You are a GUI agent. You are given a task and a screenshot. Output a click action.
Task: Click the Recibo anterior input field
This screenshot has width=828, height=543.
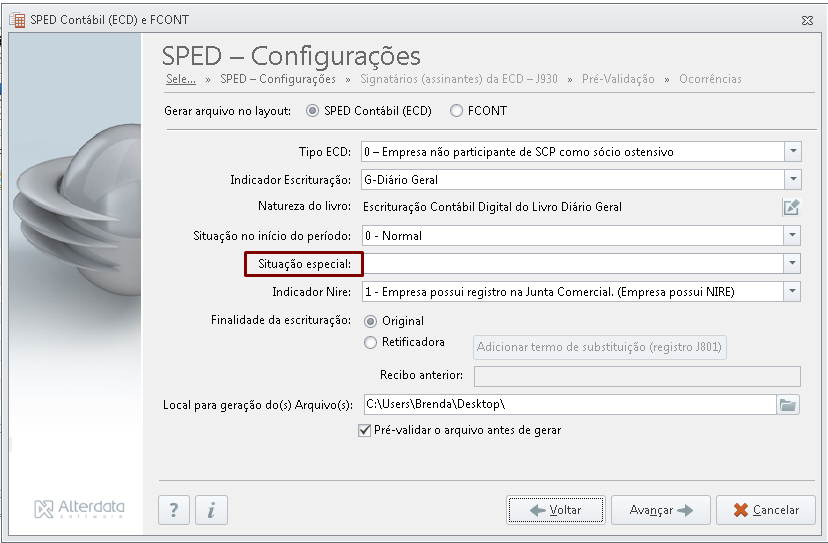(x=637, y=376)
